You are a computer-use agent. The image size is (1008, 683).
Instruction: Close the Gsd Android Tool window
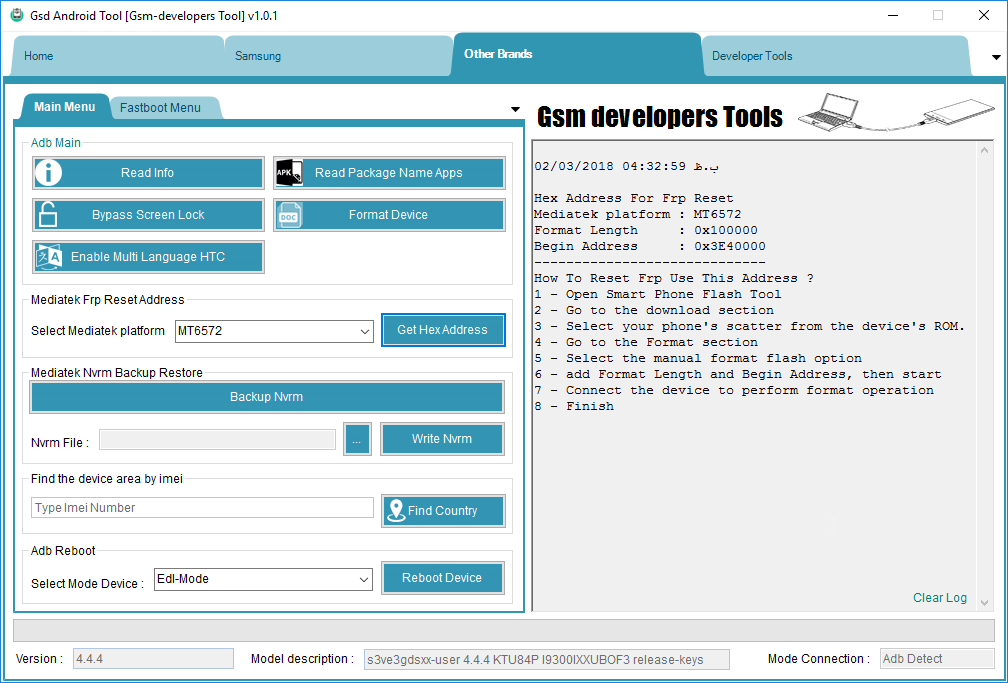(x=984, y=15)
